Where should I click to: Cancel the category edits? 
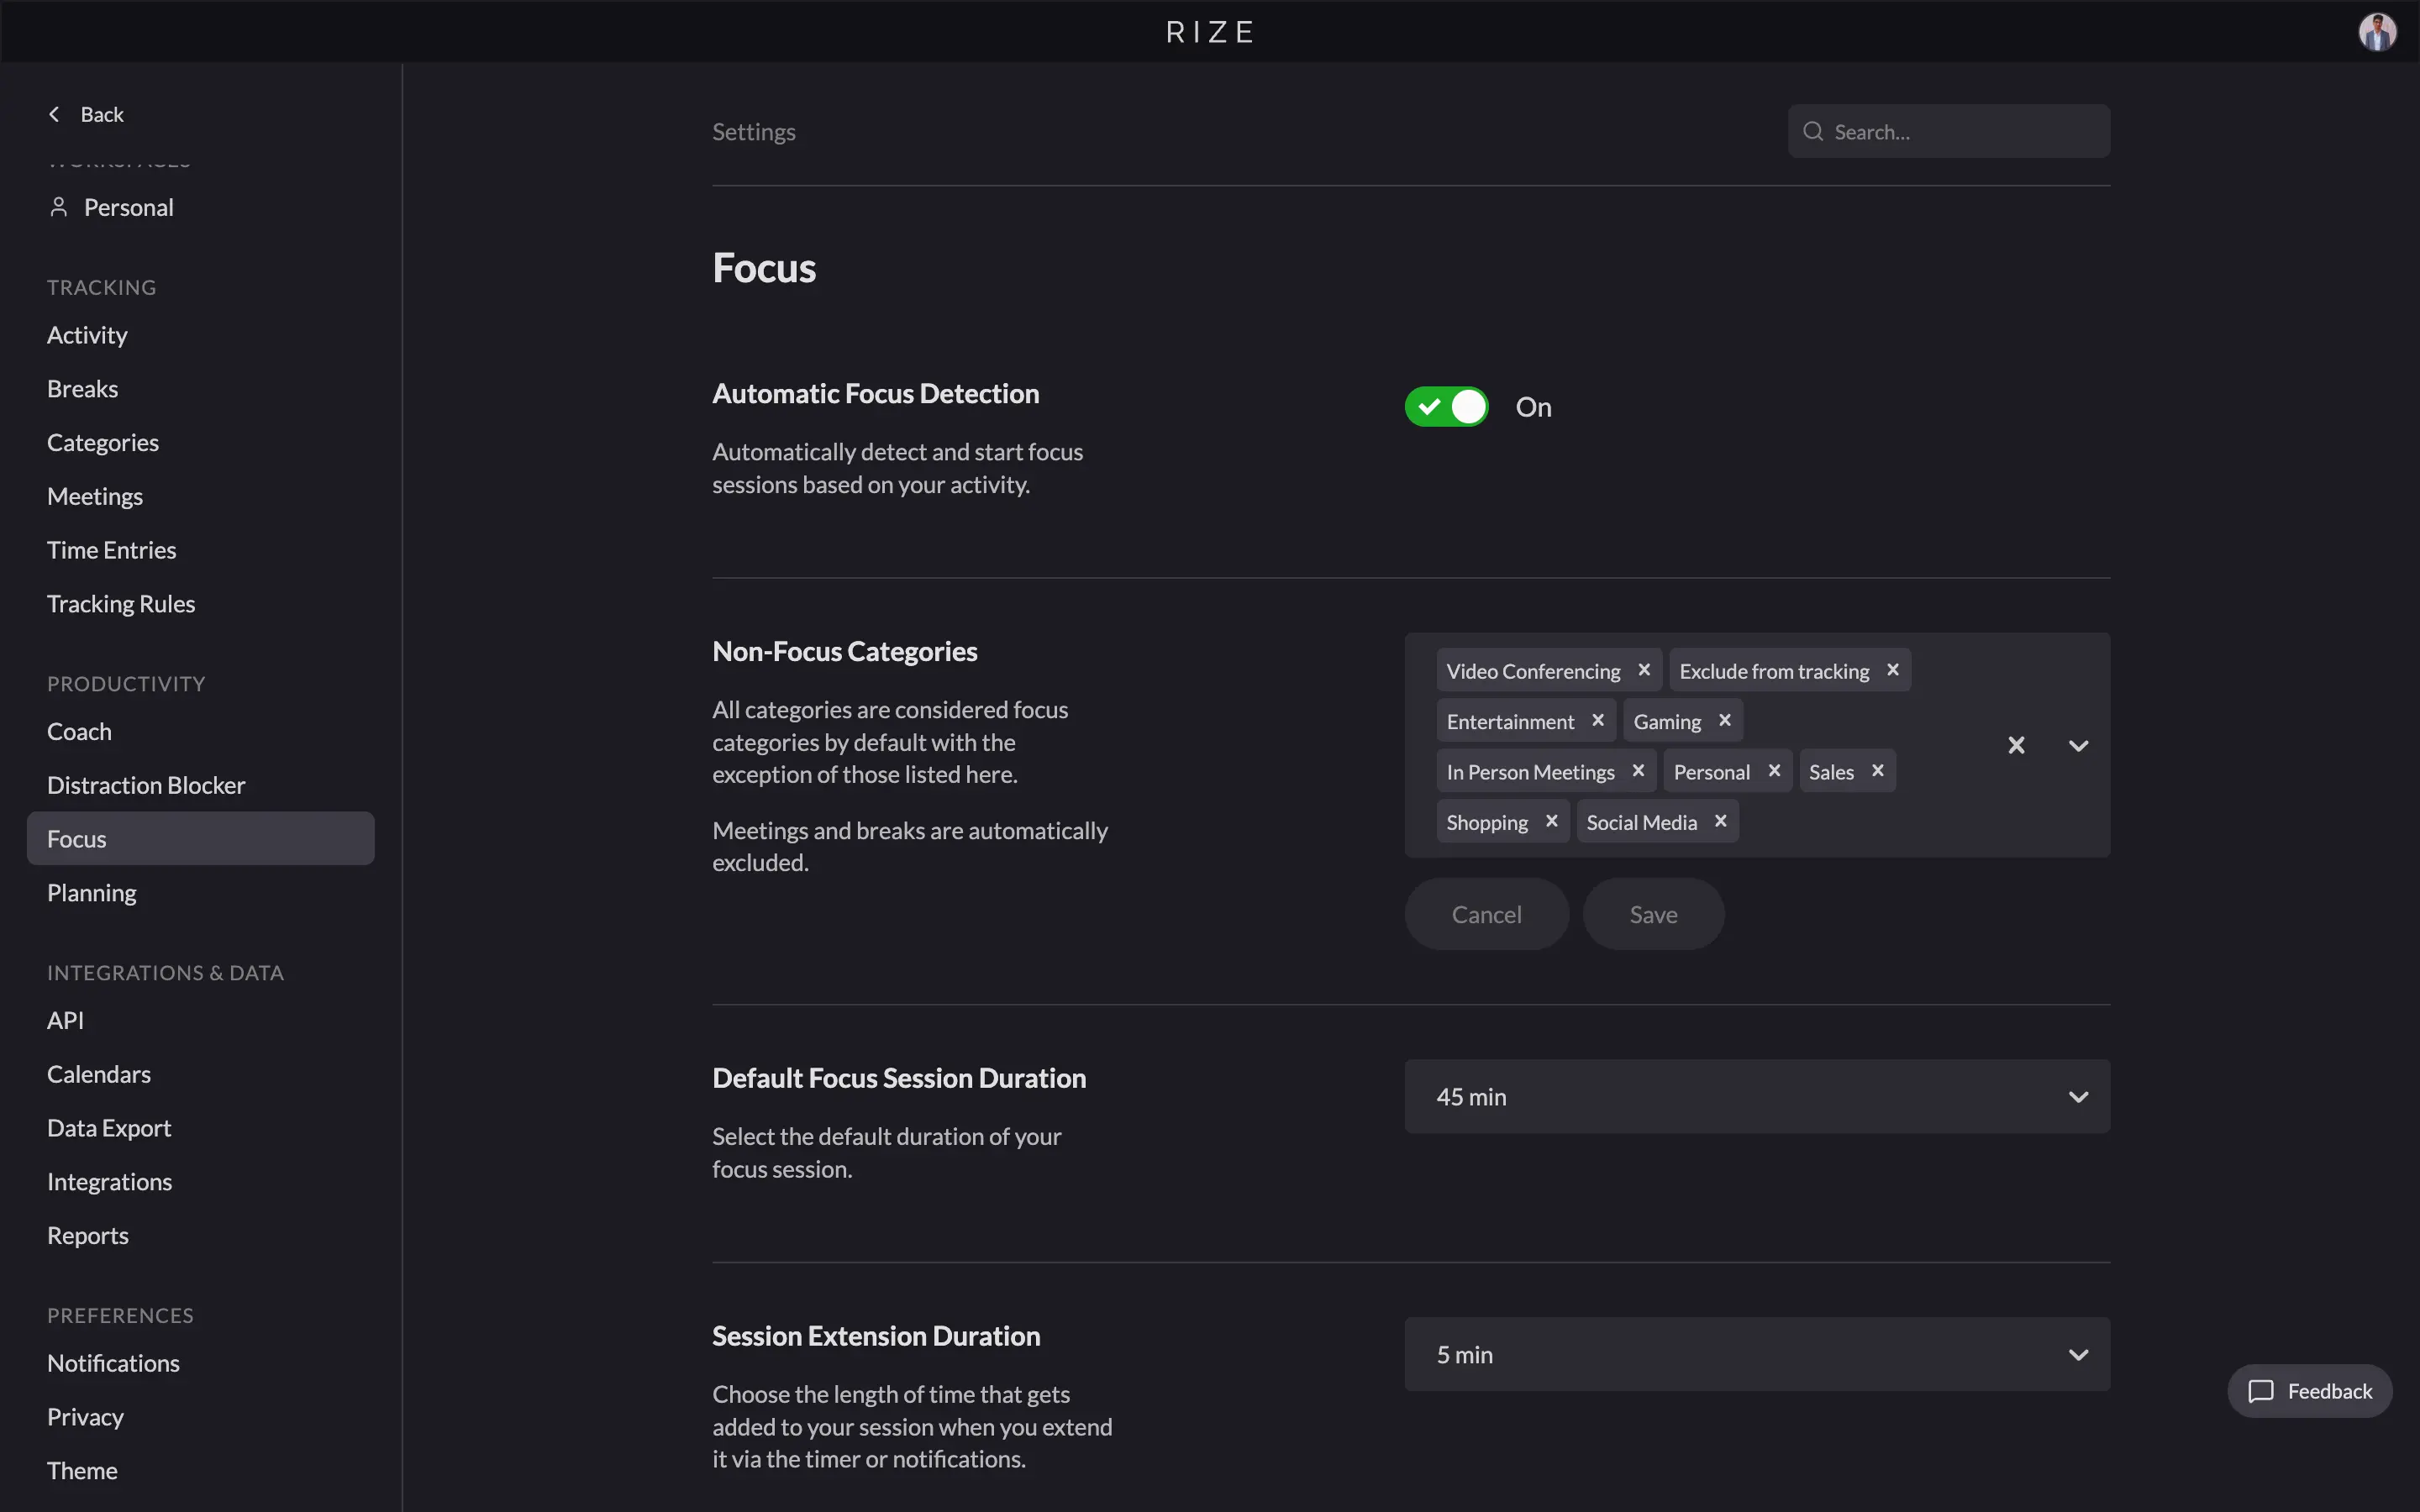pos(1486,913)
